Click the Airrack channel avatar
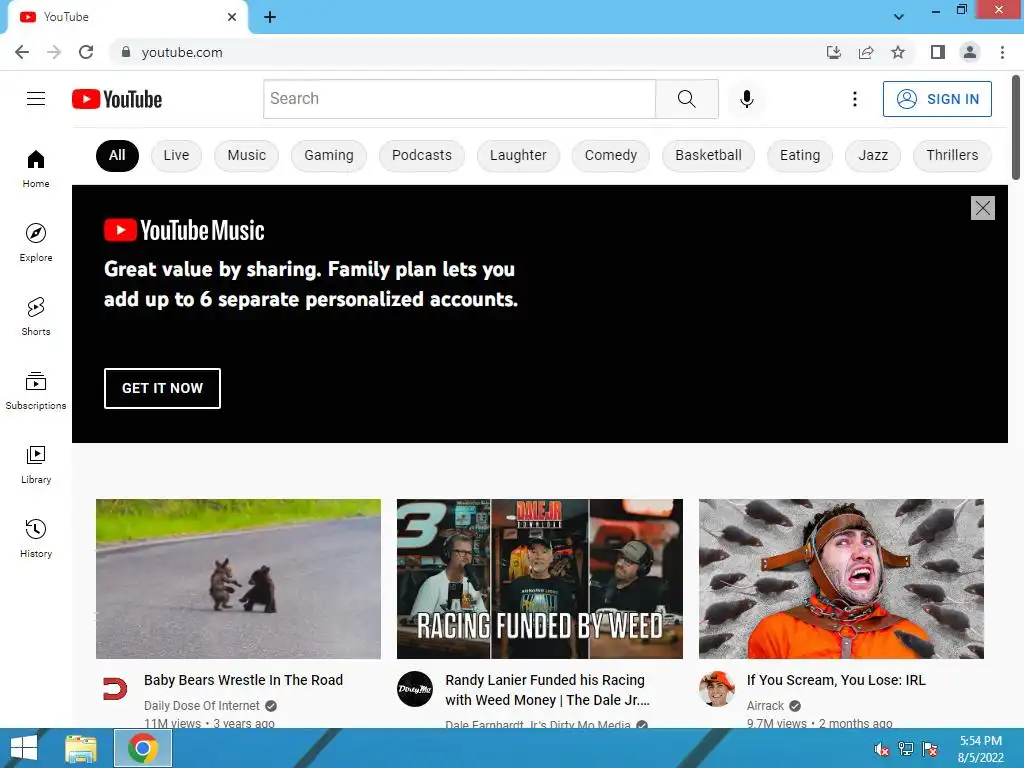1024x768 pixels. pos(716,689)
